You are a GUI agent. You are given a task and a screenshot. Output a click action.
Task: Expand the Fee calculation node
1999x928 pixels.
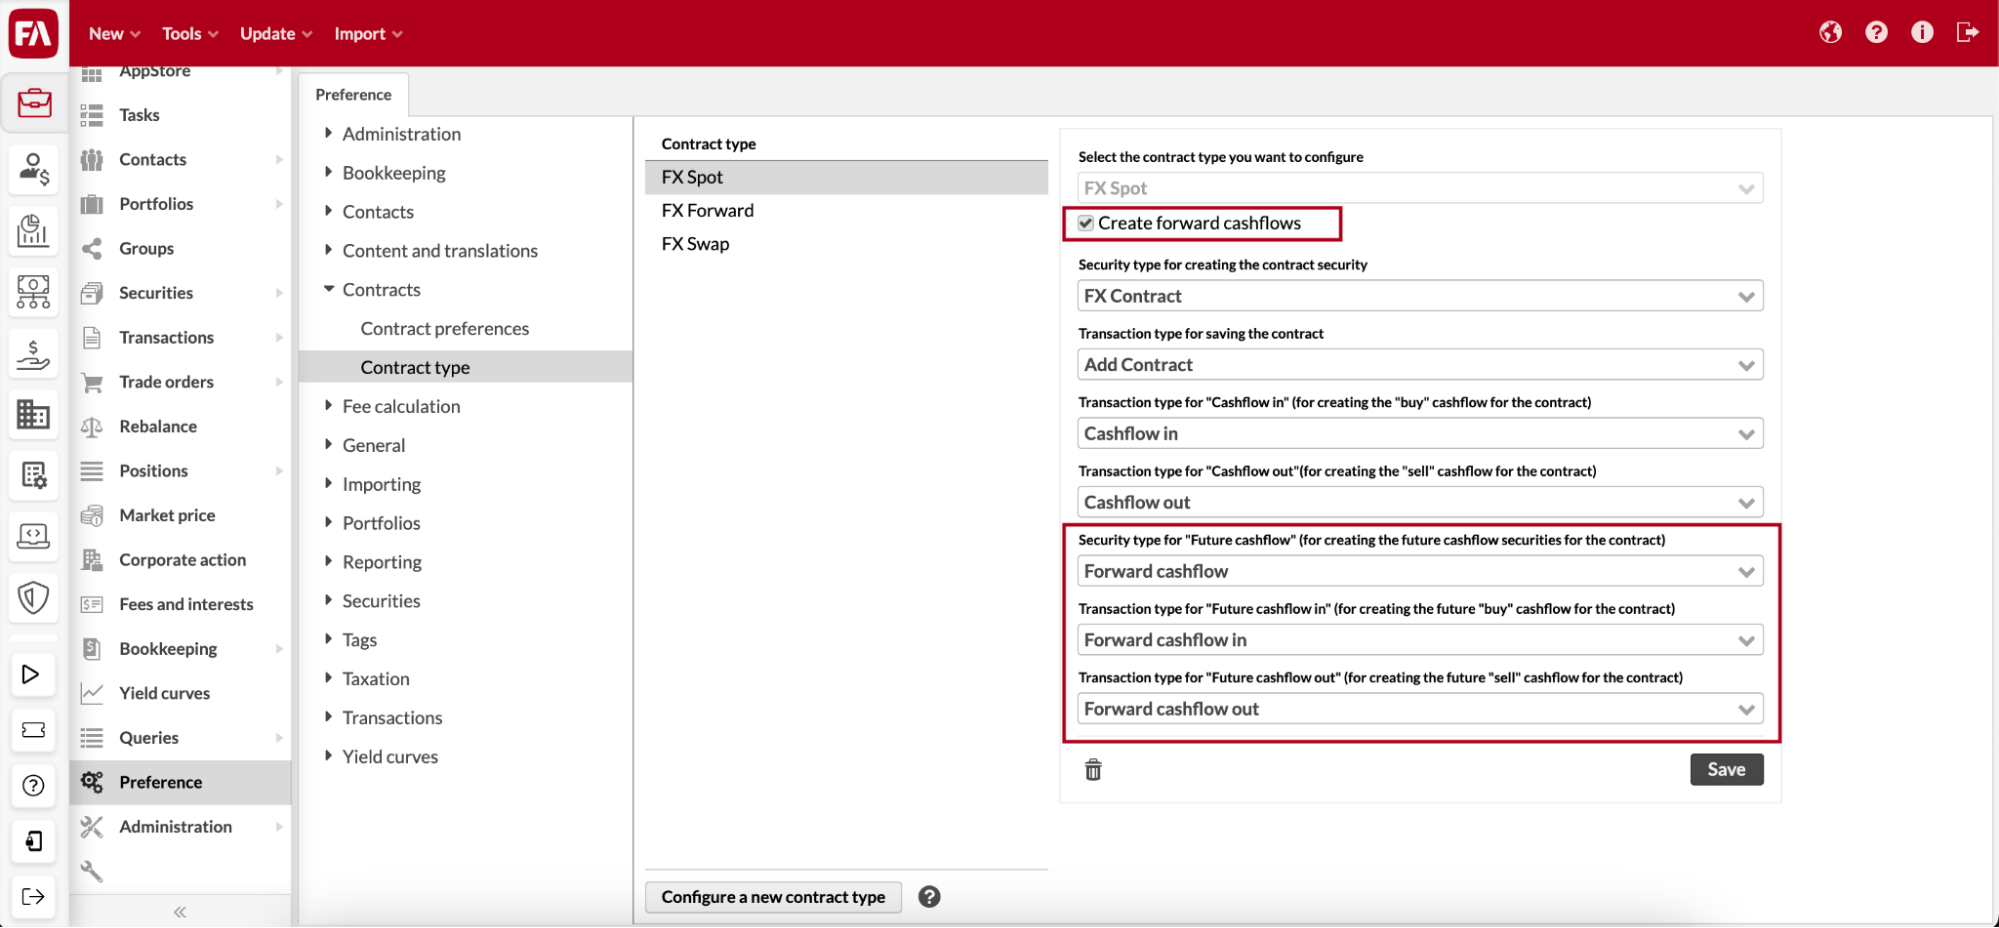pos(329,406)
